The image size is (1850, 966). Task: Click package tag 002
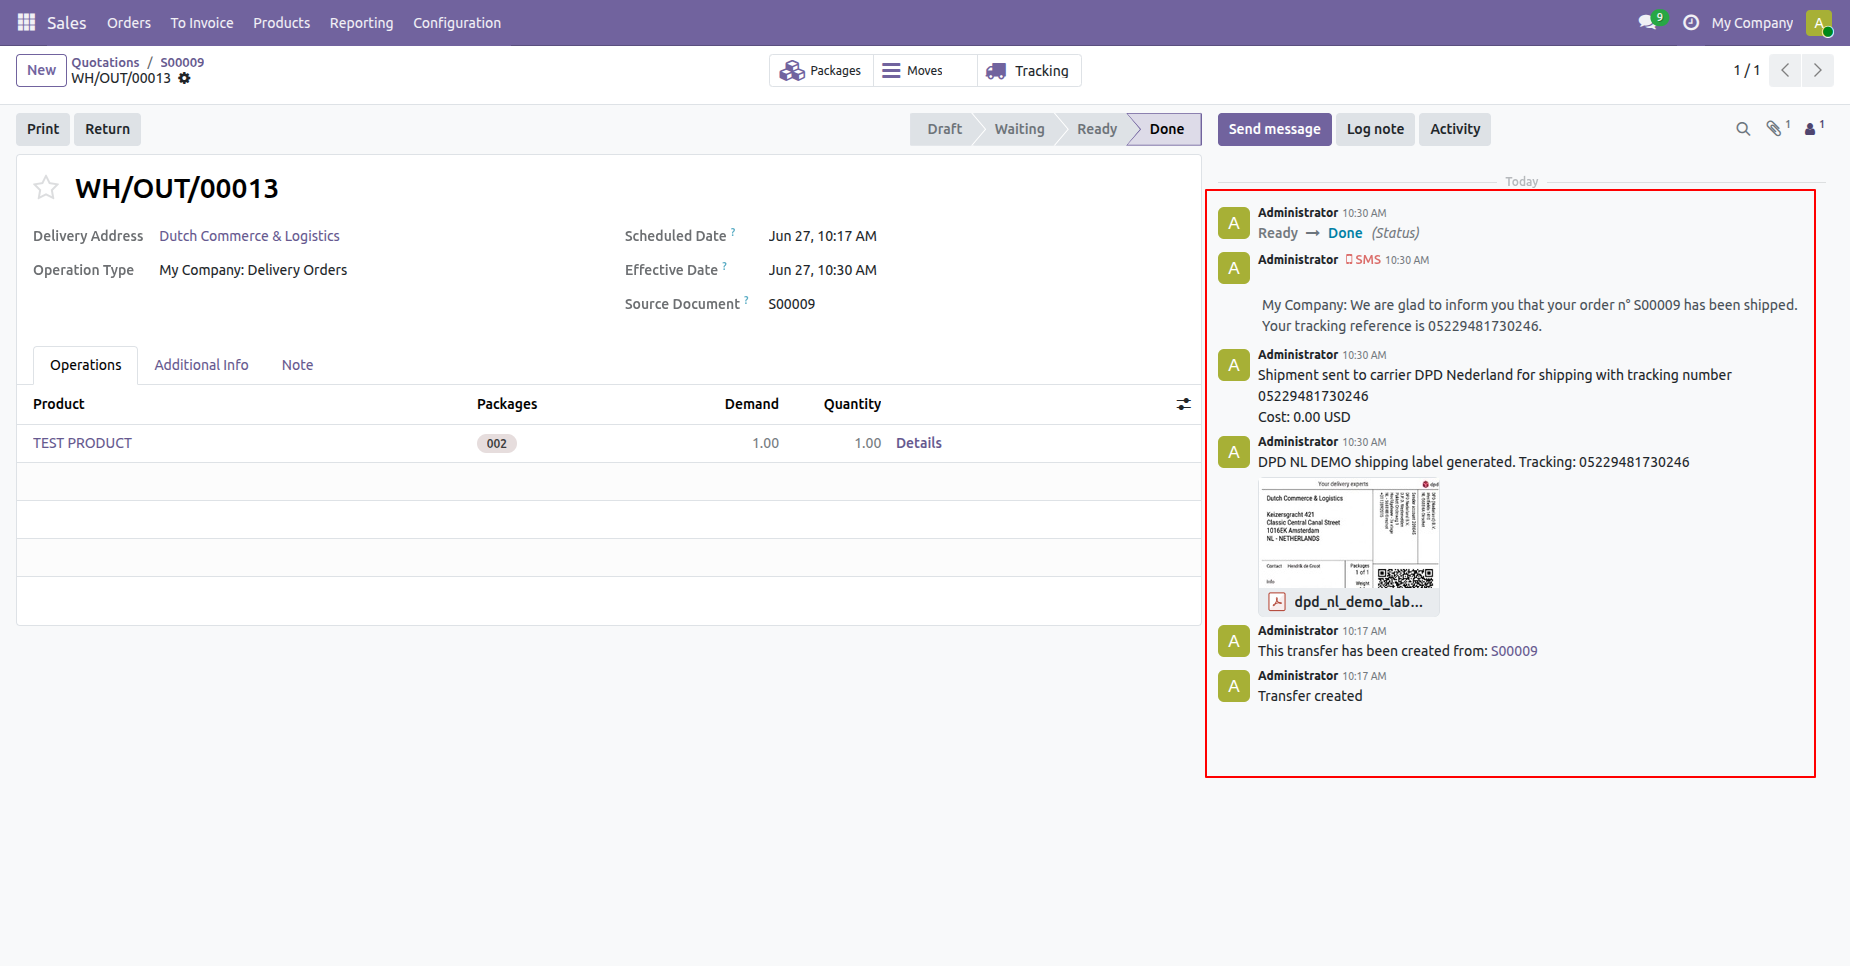tap(496, 443)
